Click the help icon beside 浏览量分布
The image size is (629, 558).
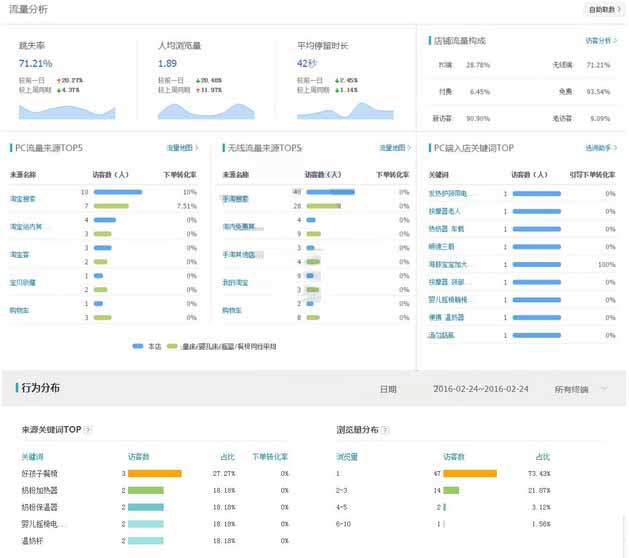(x=385, y=430)
